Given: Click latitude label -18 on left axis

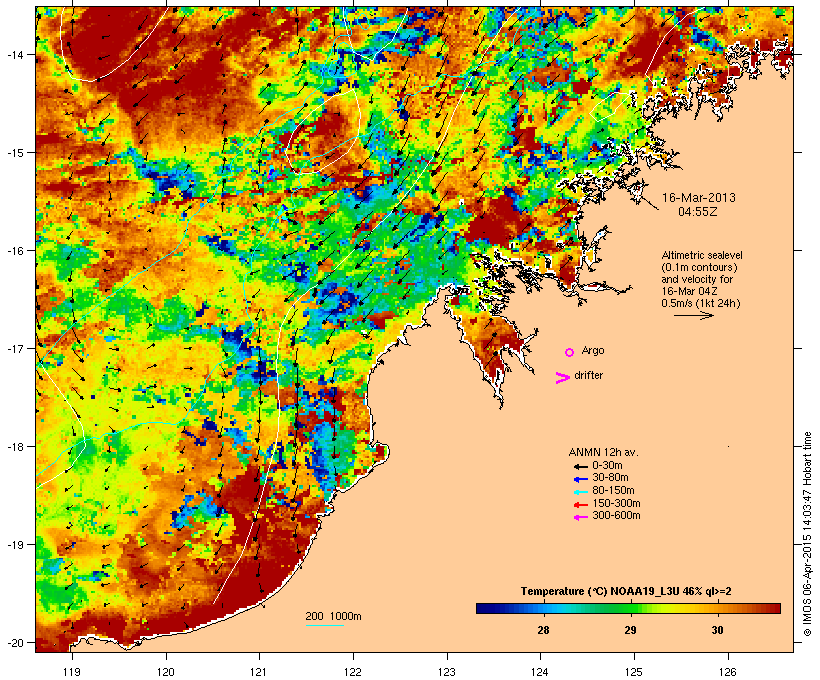Looking at the screenshot, I should (x=14, y=447).
